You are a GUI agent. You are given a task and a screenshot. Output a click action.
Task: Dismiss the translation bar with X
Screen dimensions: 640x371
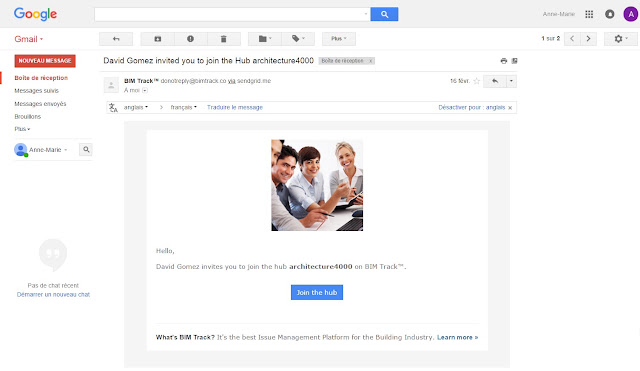pyautogui.click(x=510, y=108)
